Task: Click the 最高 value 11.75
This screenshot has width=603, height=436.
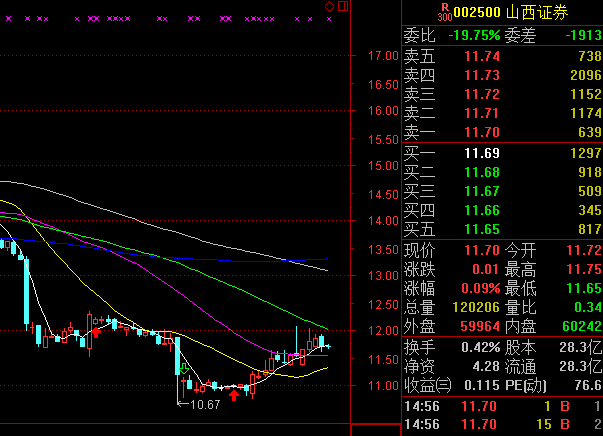Action: coord(584,270)
